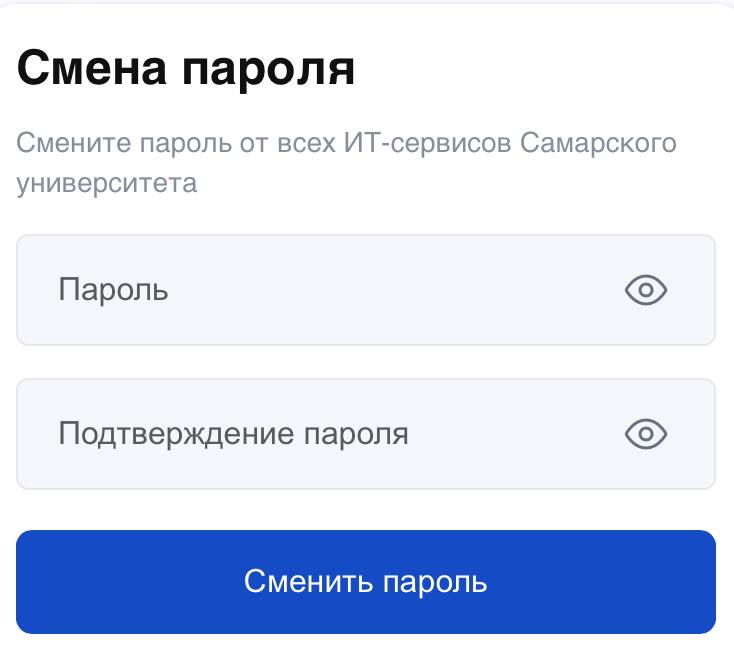
Task: Unmask the new password entry
Action: (646, 290)
